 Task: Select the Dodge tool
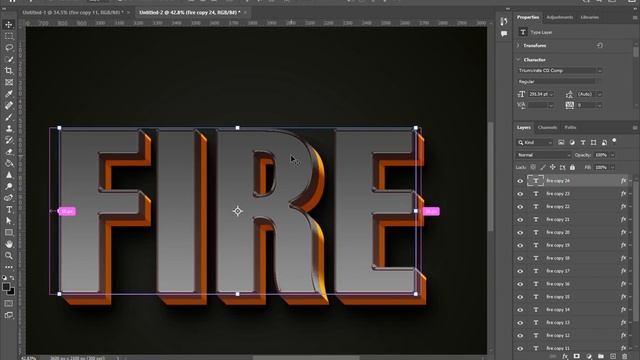[9, 186]
